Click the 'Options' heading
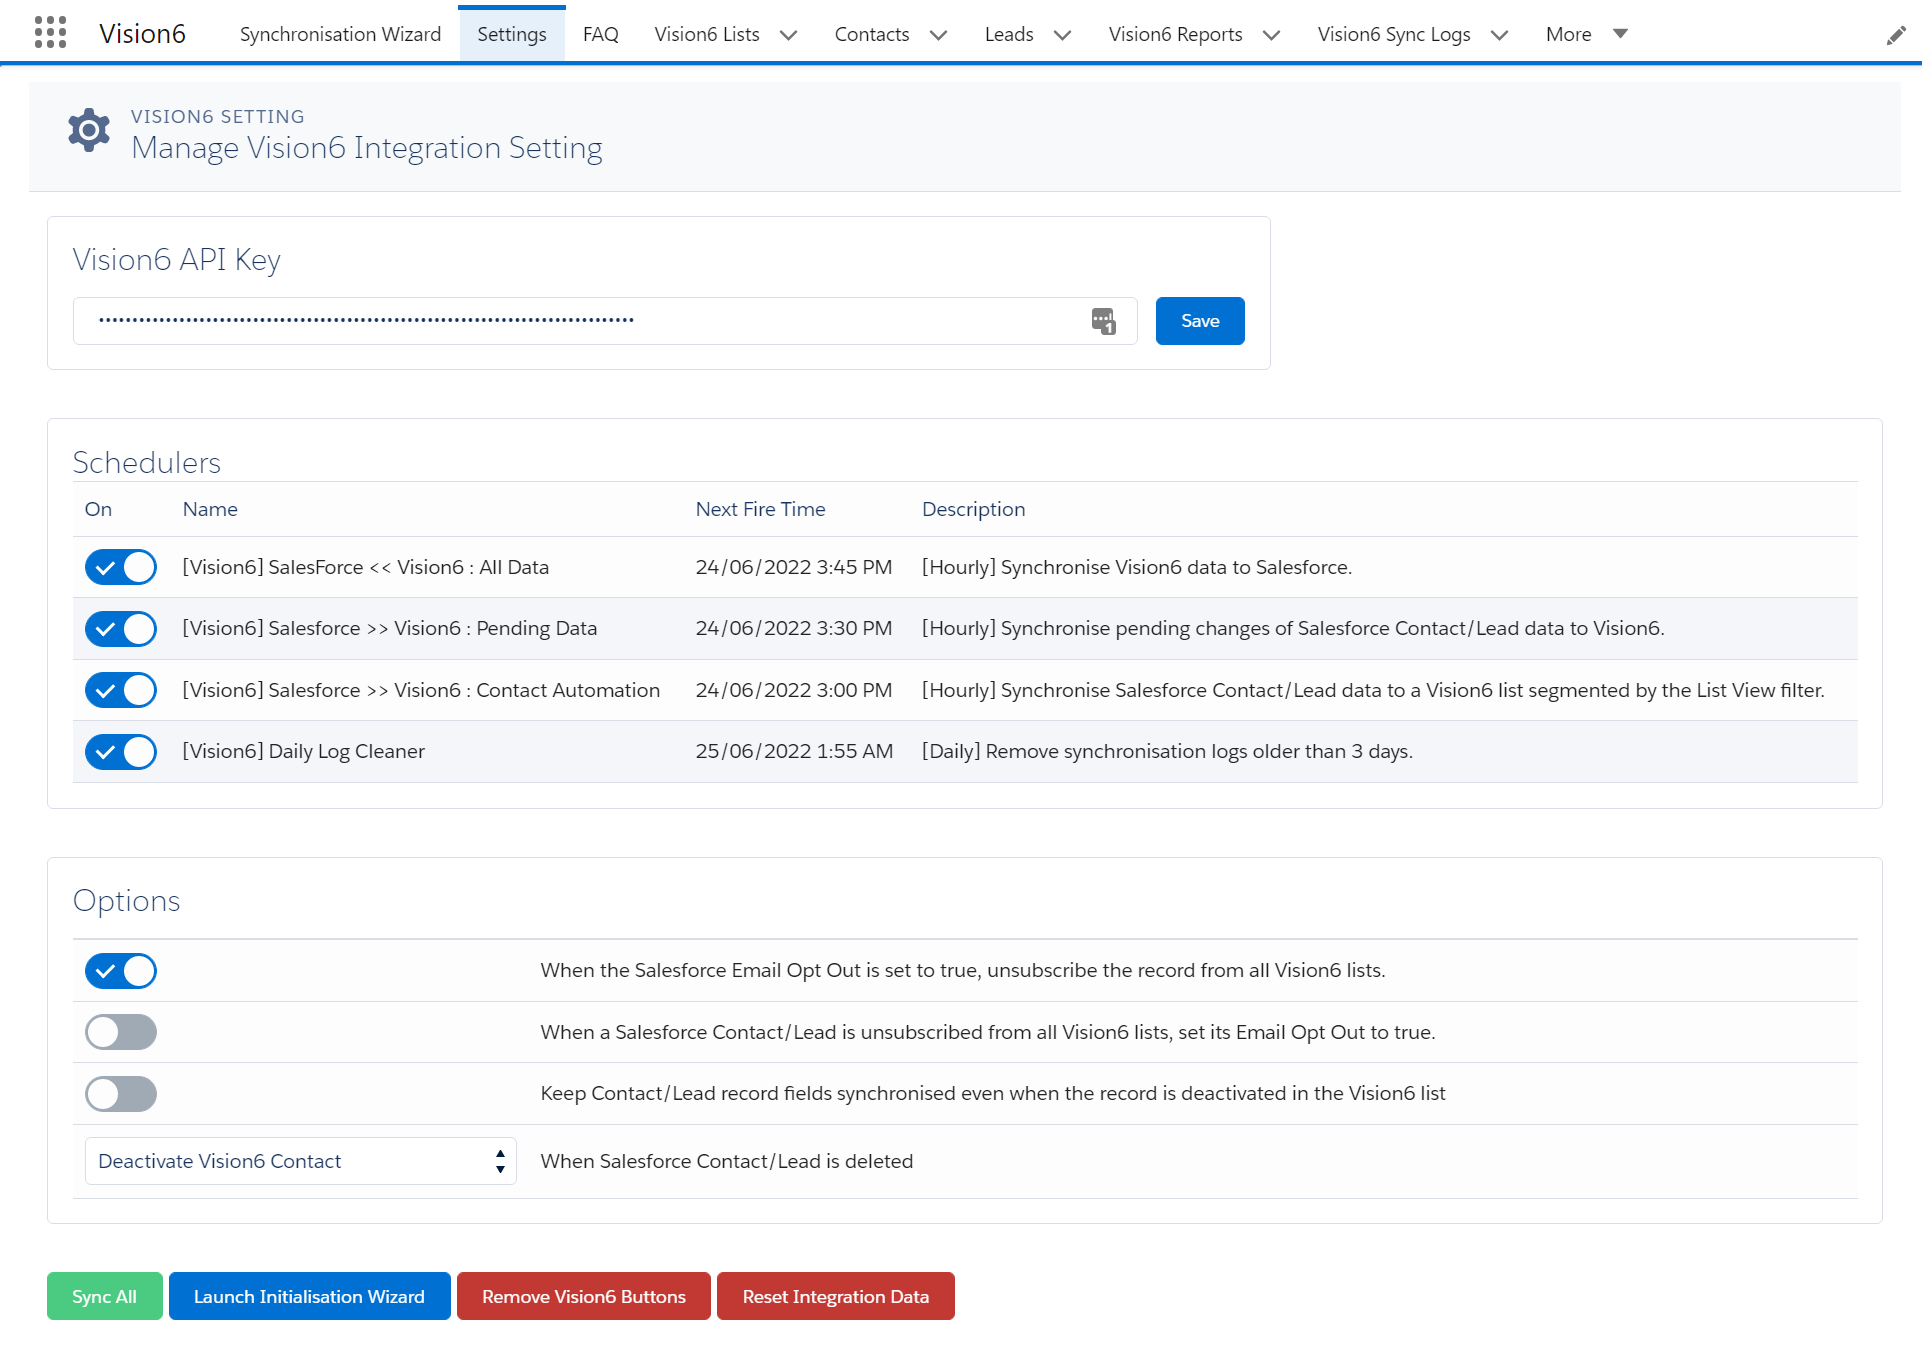The width and height of the screenshot is (1922, 1345). pyautogui.click(x=127, y=901)
